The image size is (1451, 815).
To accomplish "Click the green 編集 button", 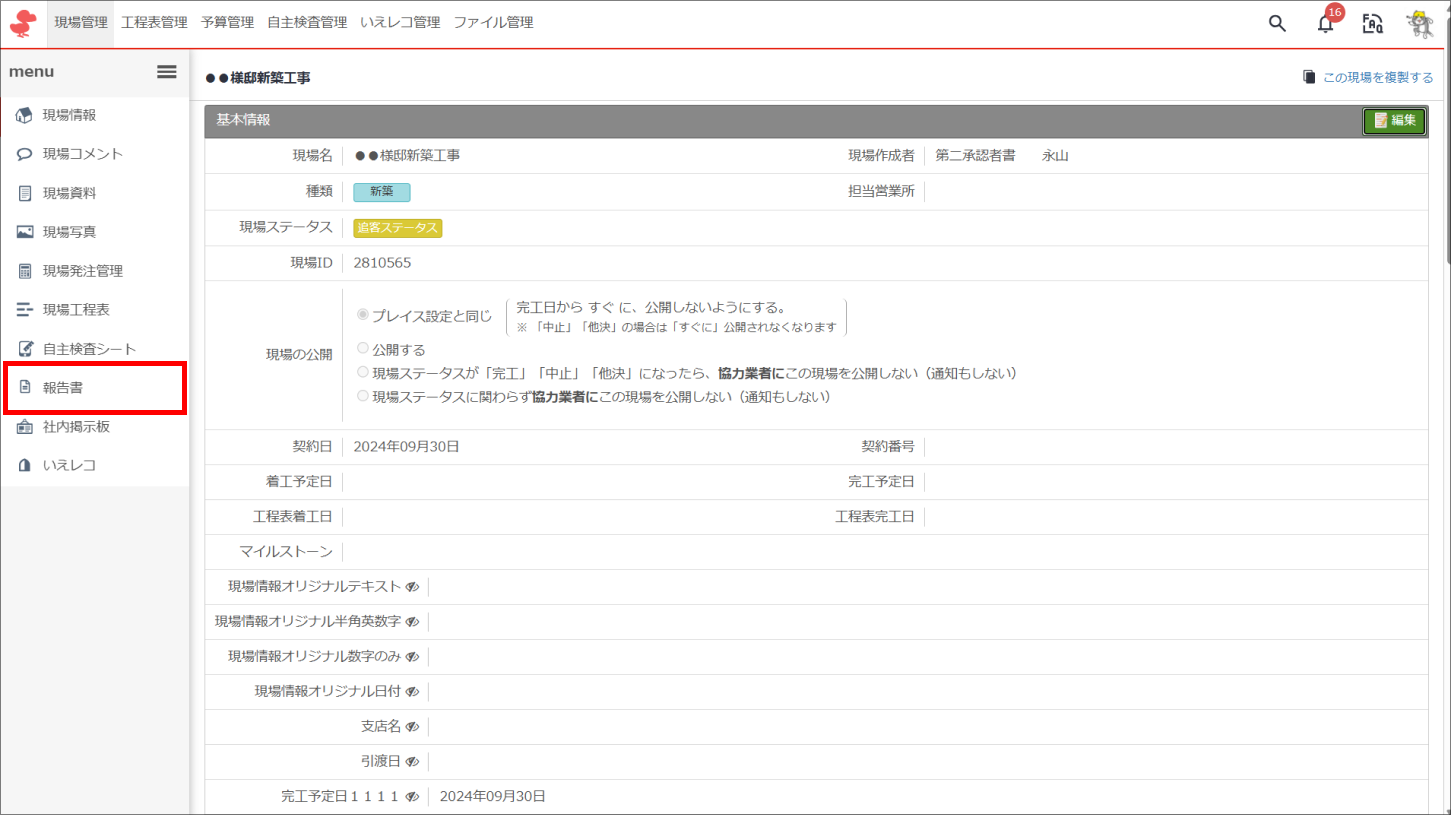I will (1394, 120).
